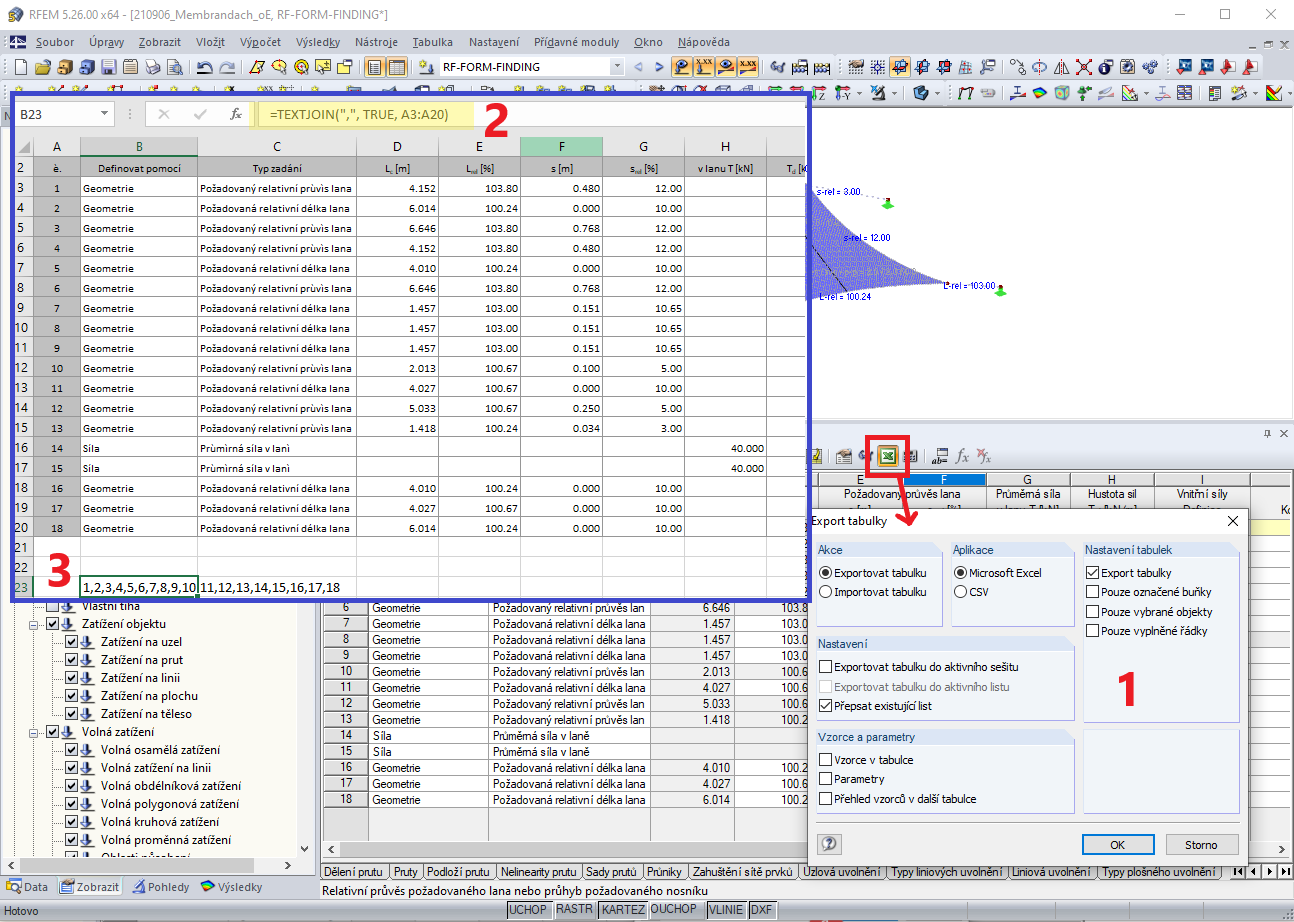Click the Excel formula bar with TEXTJOIN
The width and height of the screenshot is (1294, 922).
click(530, 114)
